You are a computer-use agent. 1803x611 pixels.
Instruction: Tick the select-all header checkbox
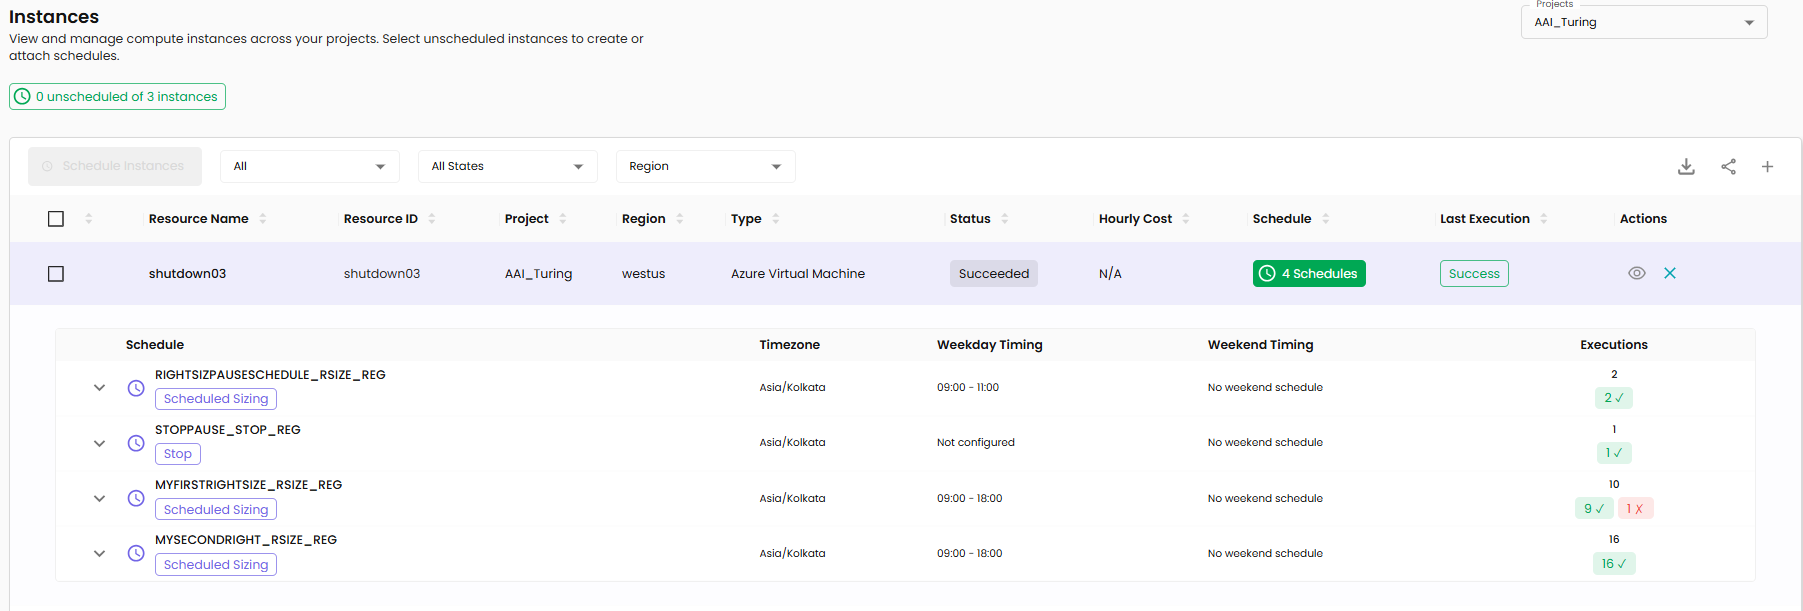coord(56,219)
